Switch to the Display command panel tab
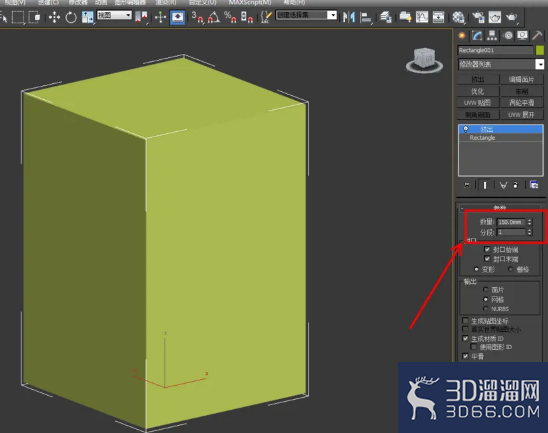This screenshot has height=433, width=548. [522, 36]
